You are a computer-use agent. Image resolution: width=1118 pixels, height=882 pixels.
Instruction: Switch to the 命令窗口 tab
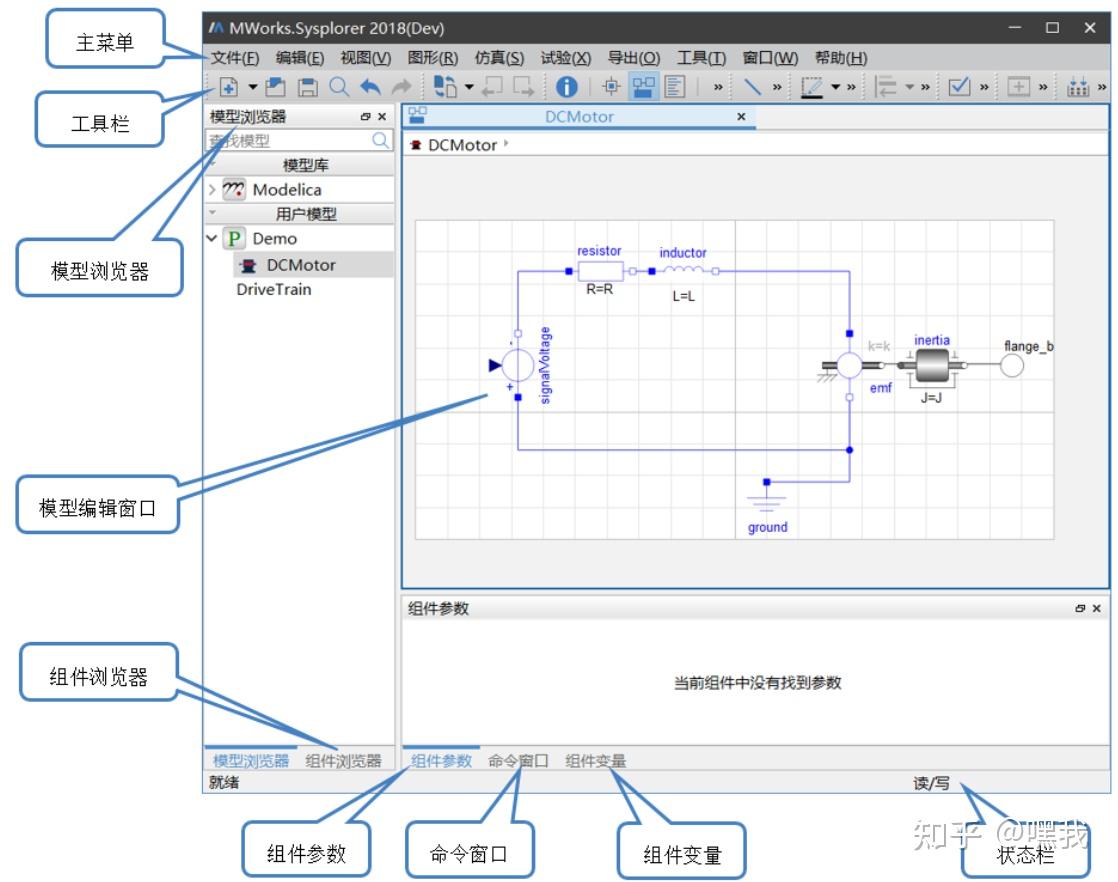518,761
